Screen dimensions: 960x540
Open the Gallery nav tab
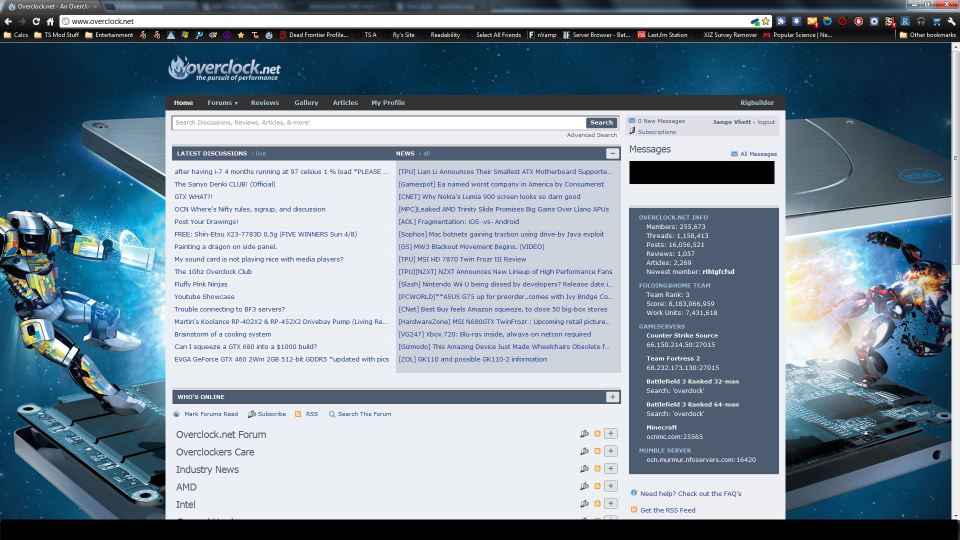306,103
